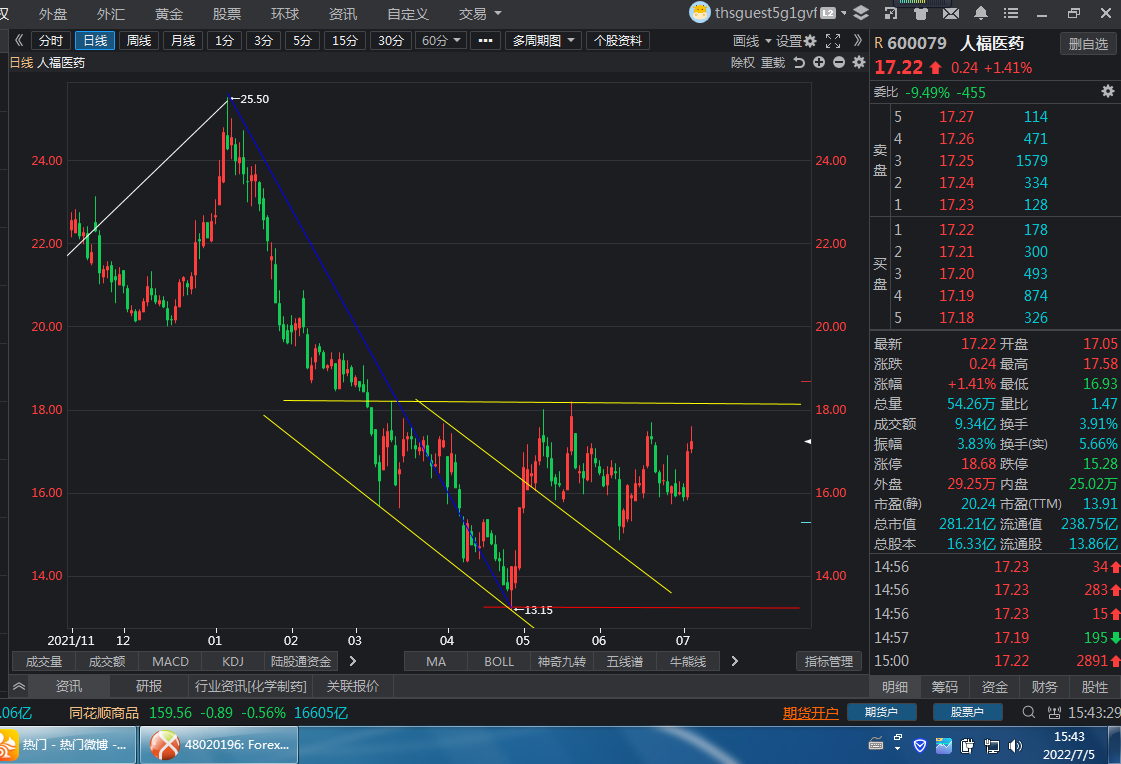Open Forex window in Windows taskbar
The height and width of the screenshot is (764, 1121).
219,745
